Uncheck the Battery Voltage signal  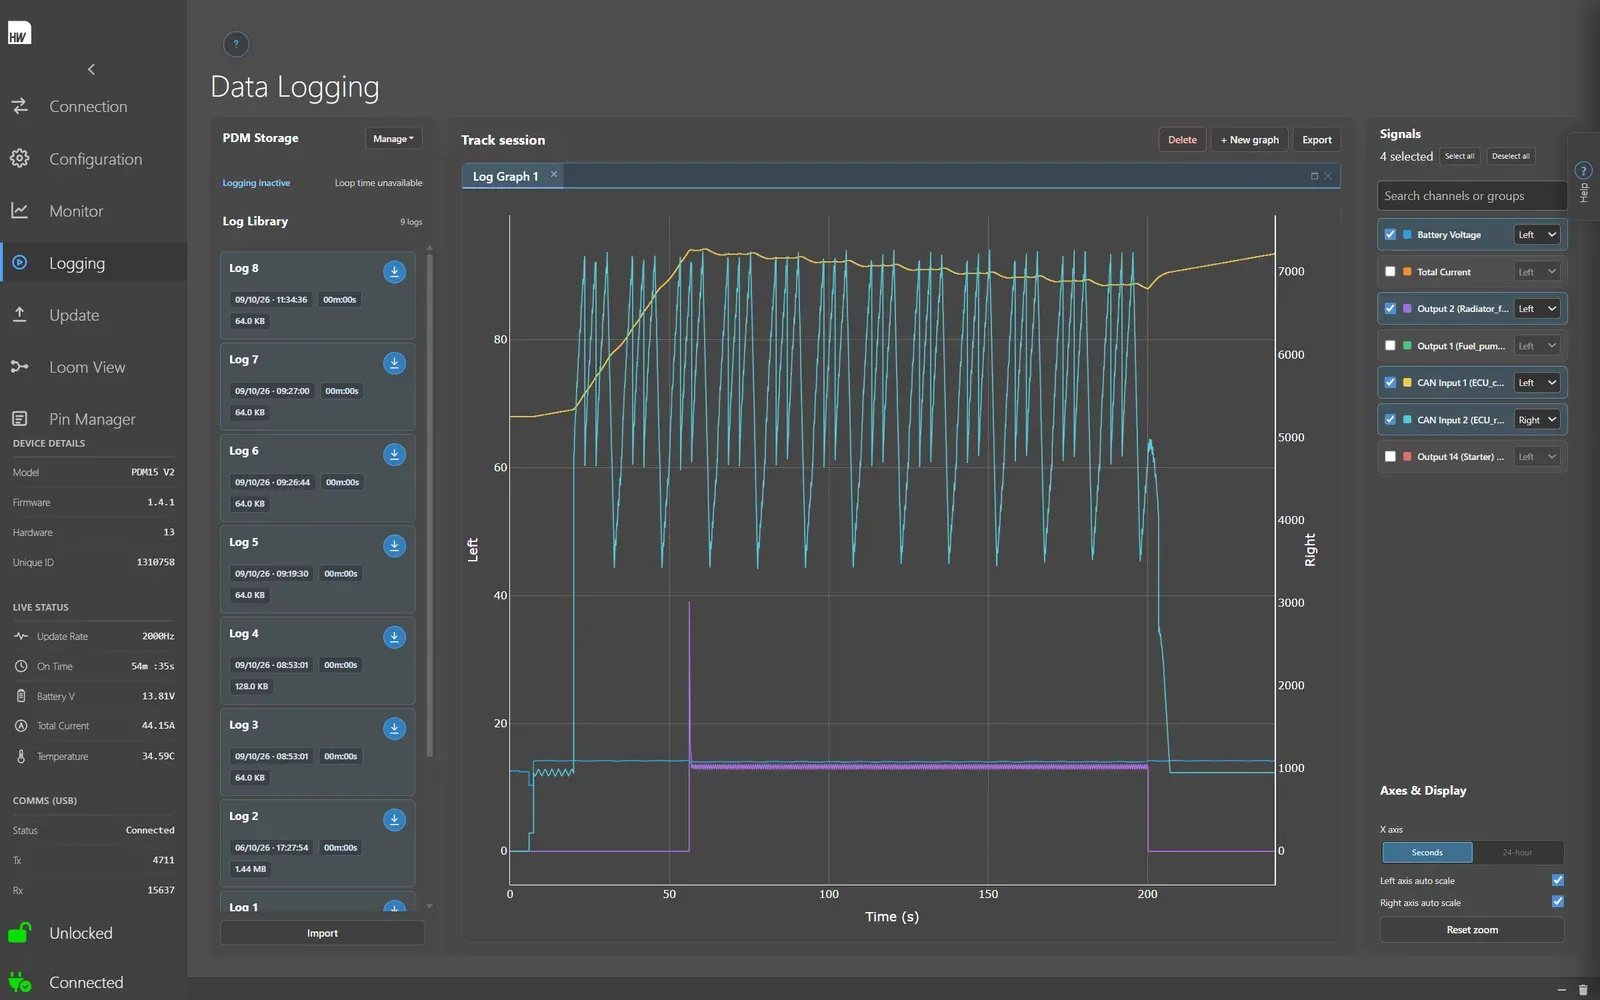coord(1390,234)
